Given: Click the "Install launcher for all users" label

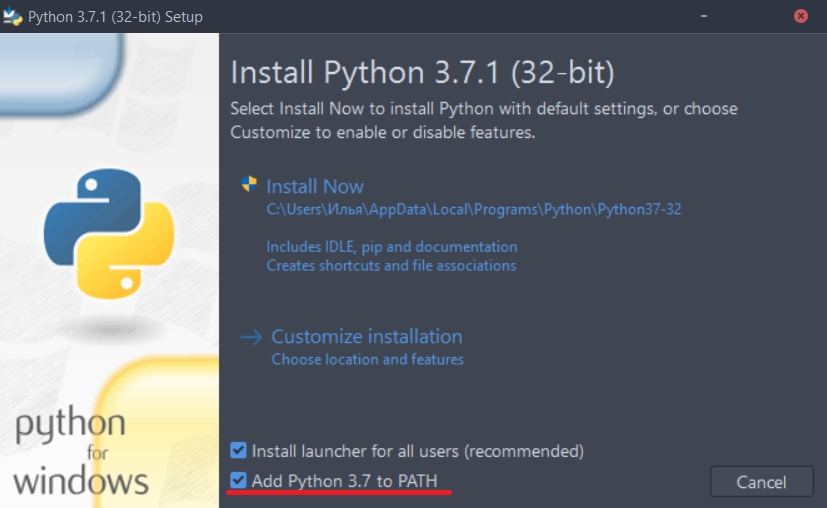Looking at the screenshot, I should pos(417,451).
